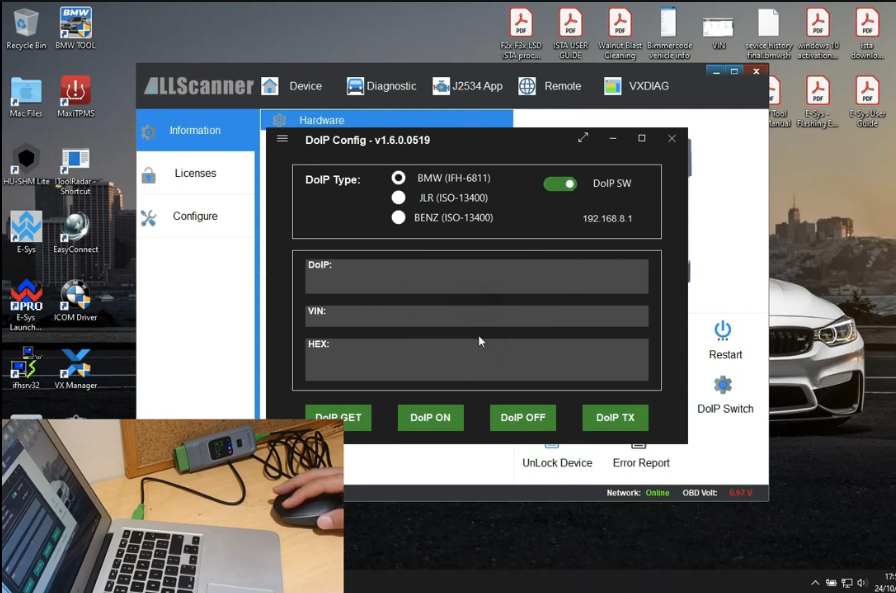Switch to the Information sidebar tab

click(195, 130)
